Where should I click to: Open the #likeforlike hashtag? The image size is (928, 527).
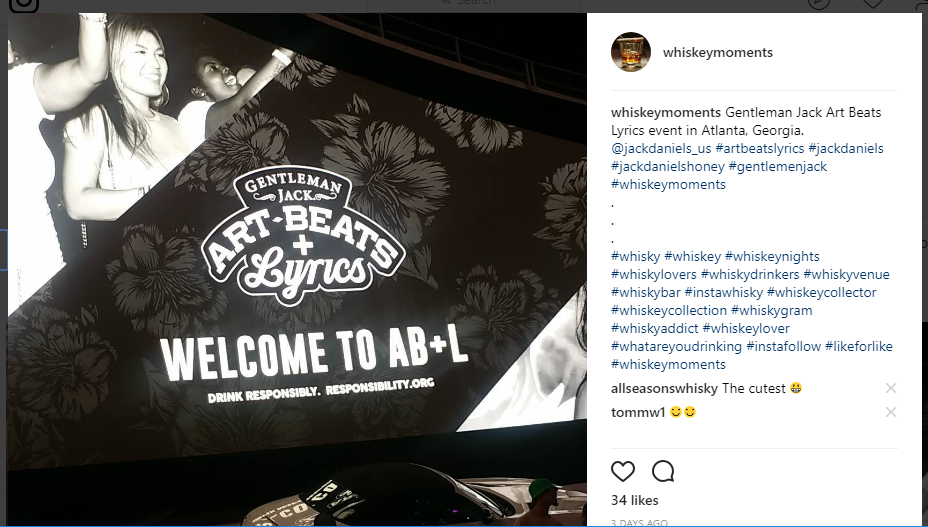859,346
